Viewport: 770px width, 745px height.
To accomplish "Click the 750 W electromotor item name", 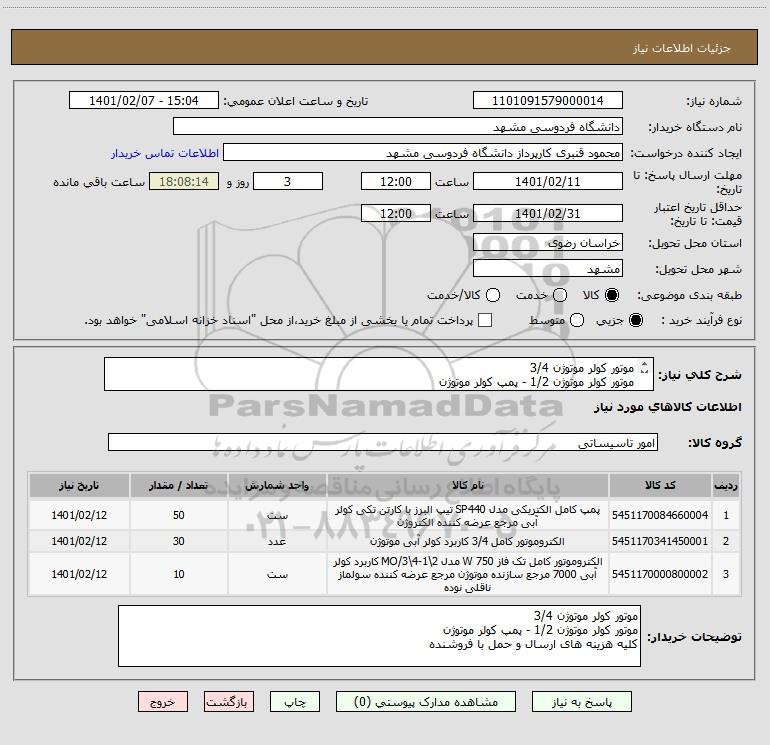I will (x=468, y=574).
